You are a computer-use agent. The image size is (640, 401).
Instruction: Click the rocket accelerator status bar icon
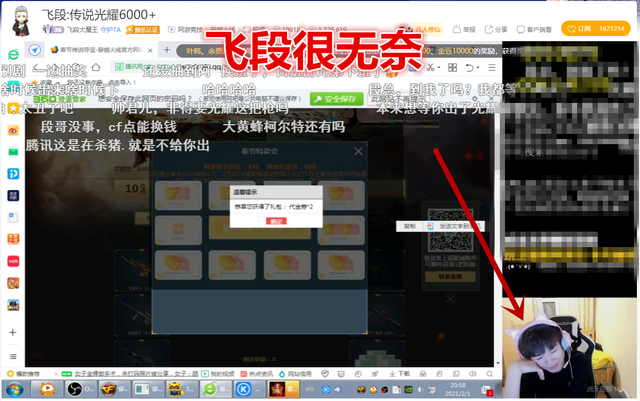click(x=375, y=374)
